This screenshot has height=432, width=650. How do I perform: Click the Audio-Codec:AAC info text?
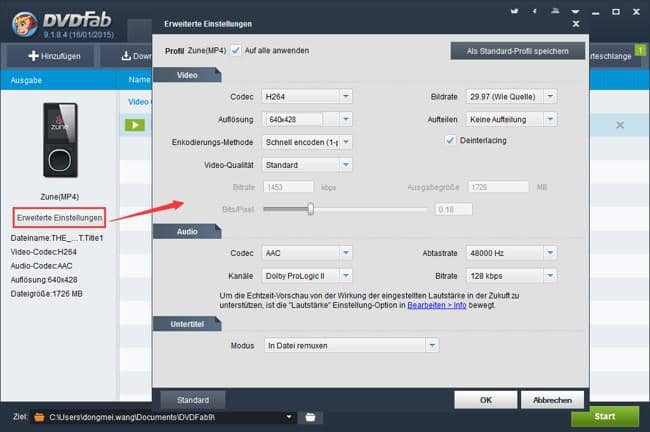pyautogui.click(x=41, y=266)
